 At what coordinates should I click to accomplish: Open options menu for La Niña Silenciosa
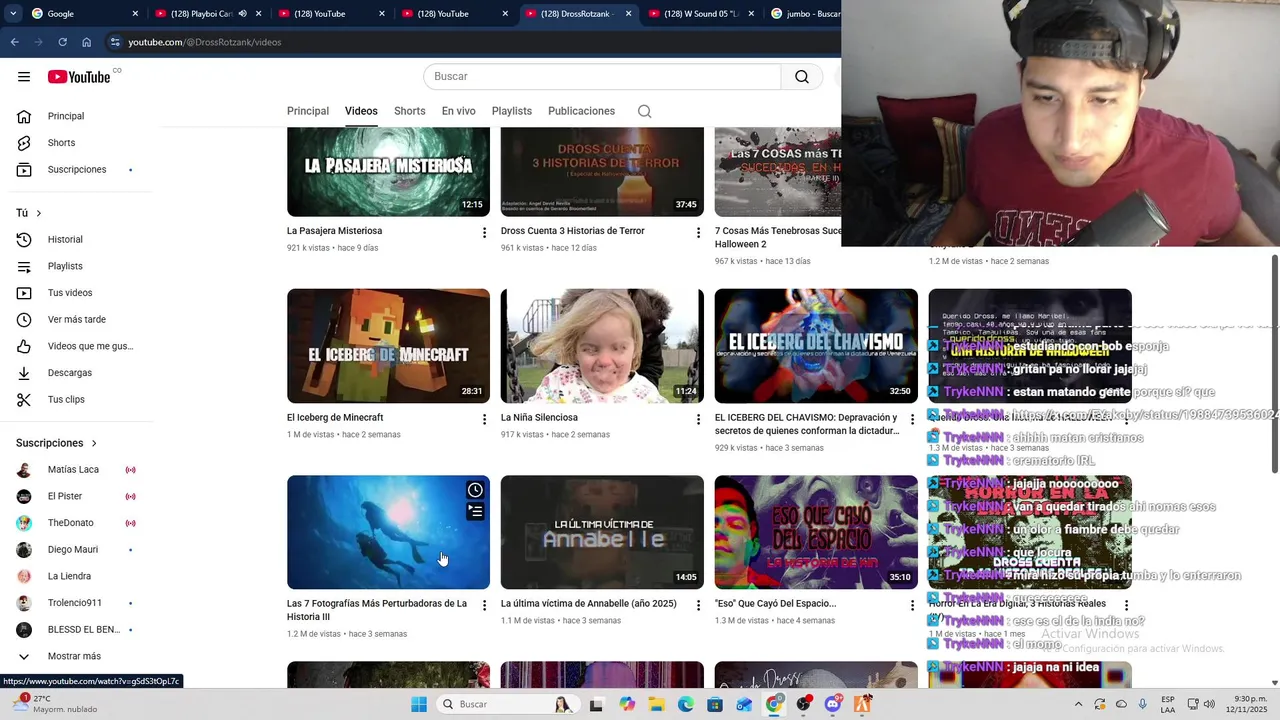(698, 419)
